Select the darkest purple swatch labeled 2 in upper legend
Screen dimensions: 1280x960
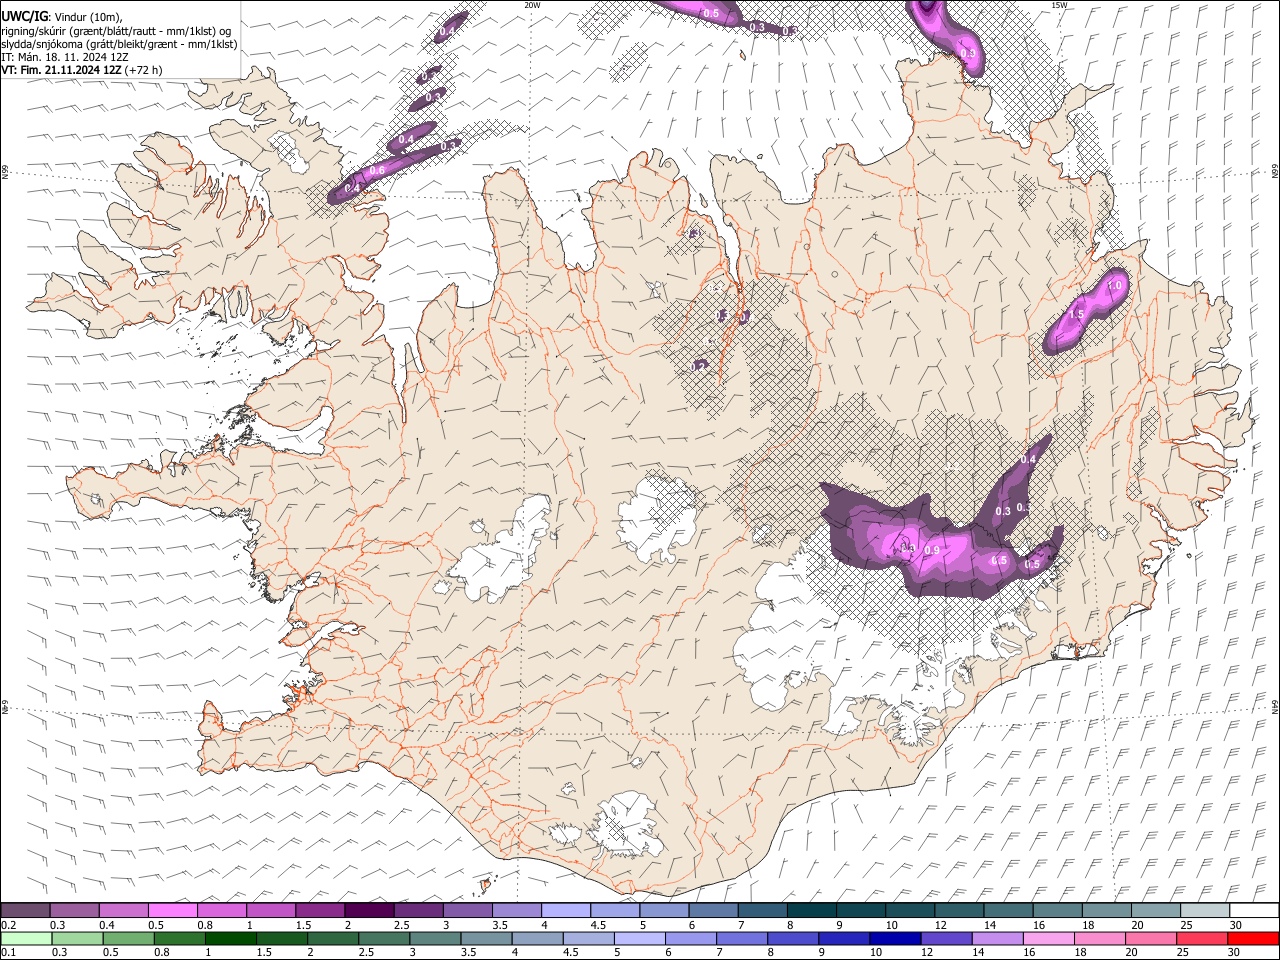[369, 911]
